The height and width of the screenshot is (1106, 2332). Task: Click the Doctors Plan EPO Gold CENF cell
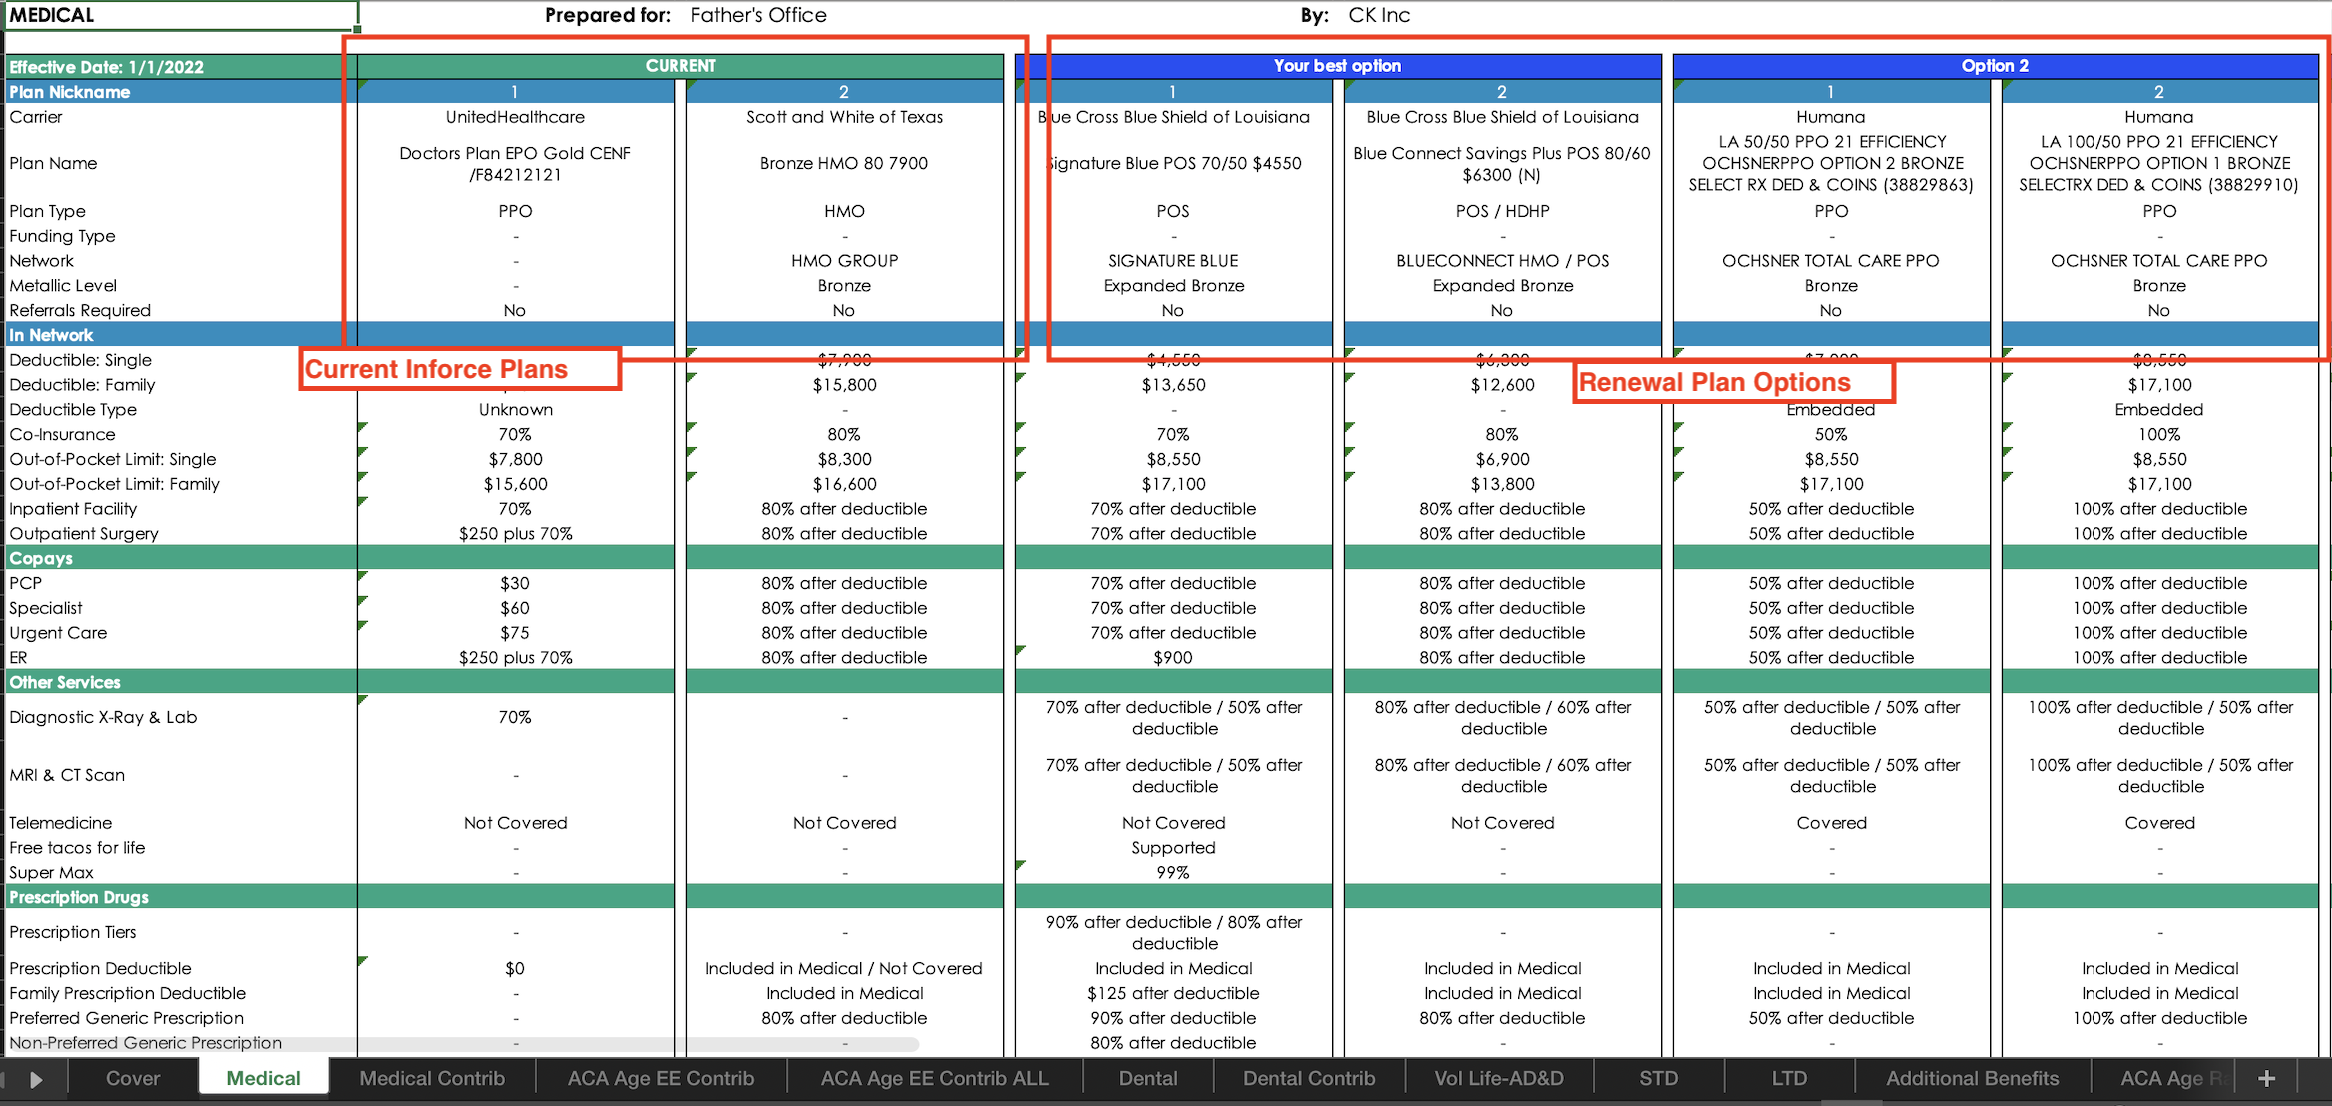pyautogui.click(x=515, y=164)
